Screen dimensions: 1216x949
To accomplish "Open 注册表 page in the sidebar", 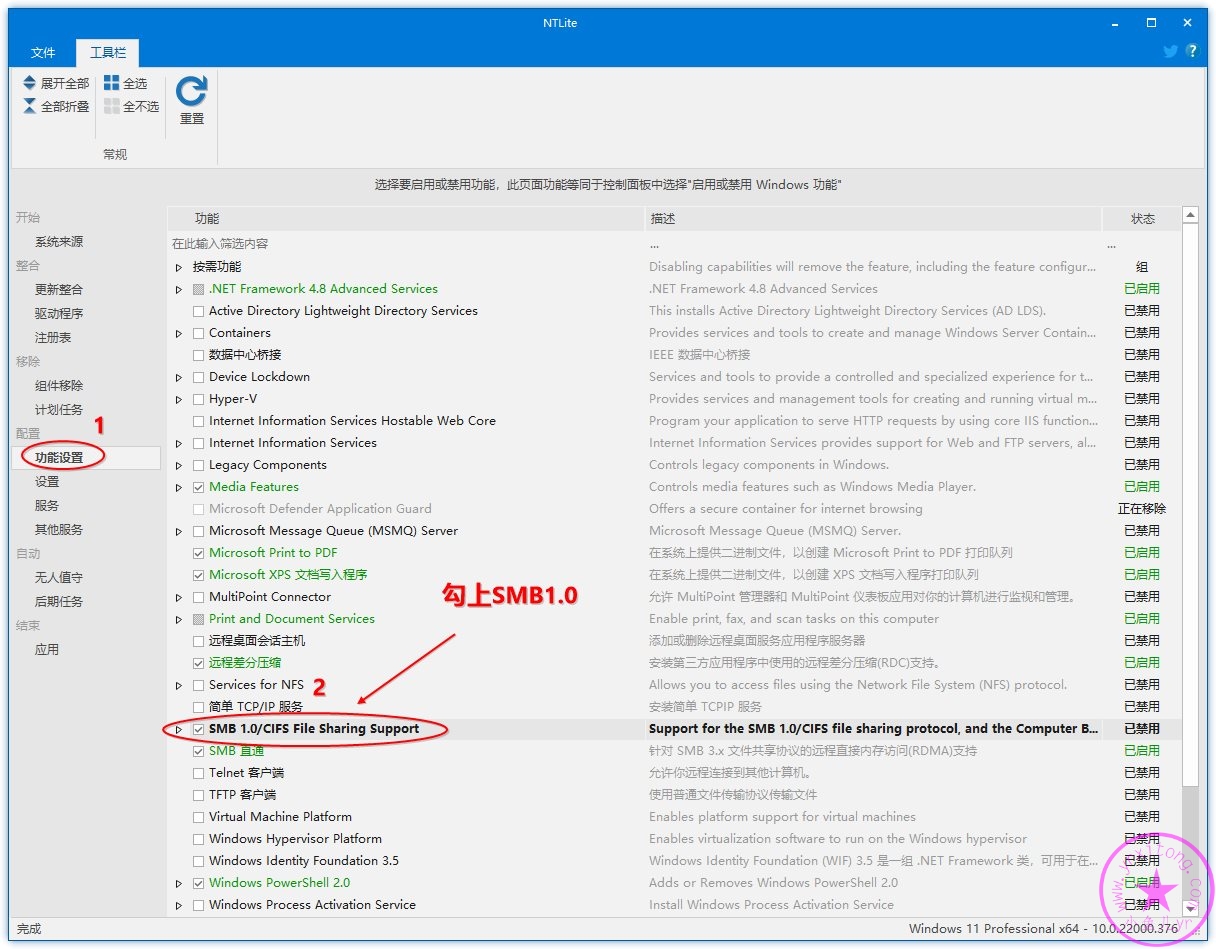I will [53, 338].
